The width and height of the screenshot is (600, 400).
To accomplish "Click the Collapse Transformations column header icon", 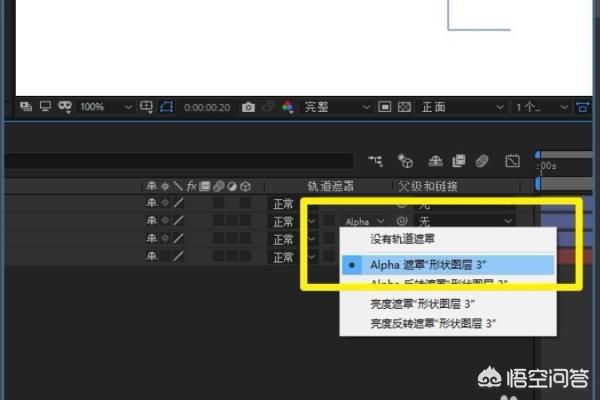I will click(x=165, y=186).
